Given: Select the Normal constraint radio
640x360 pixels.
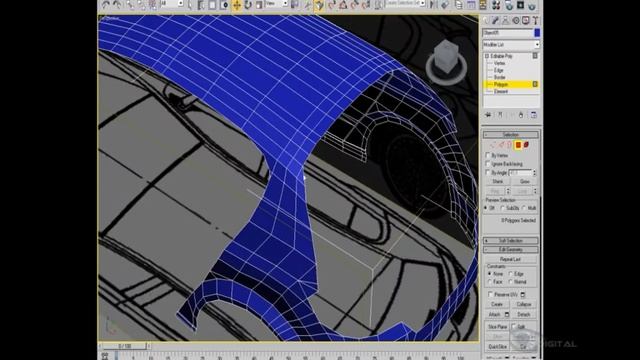Looking at the screenshot, I should (x=511, y=282).
